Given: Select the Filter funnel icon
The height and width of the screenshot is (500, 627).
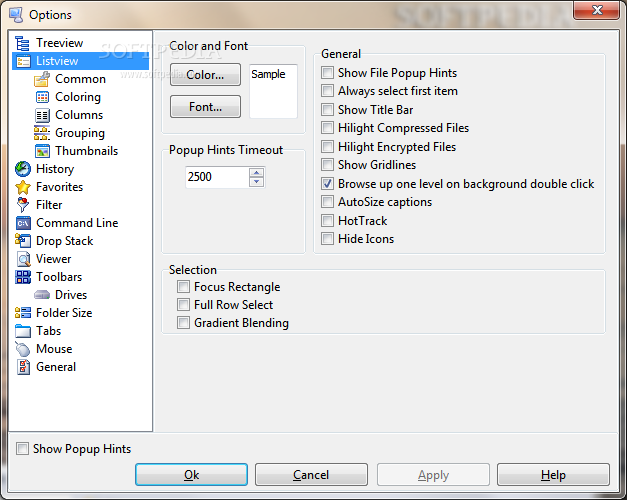Looking at the screenshot, I should [x=22, y=205].
